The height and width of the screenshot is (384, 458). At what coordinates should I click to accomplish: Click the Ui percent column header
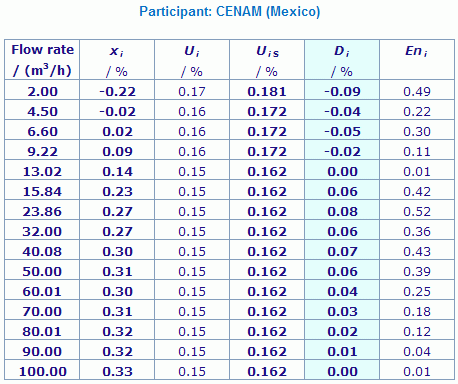coord(192,60)
